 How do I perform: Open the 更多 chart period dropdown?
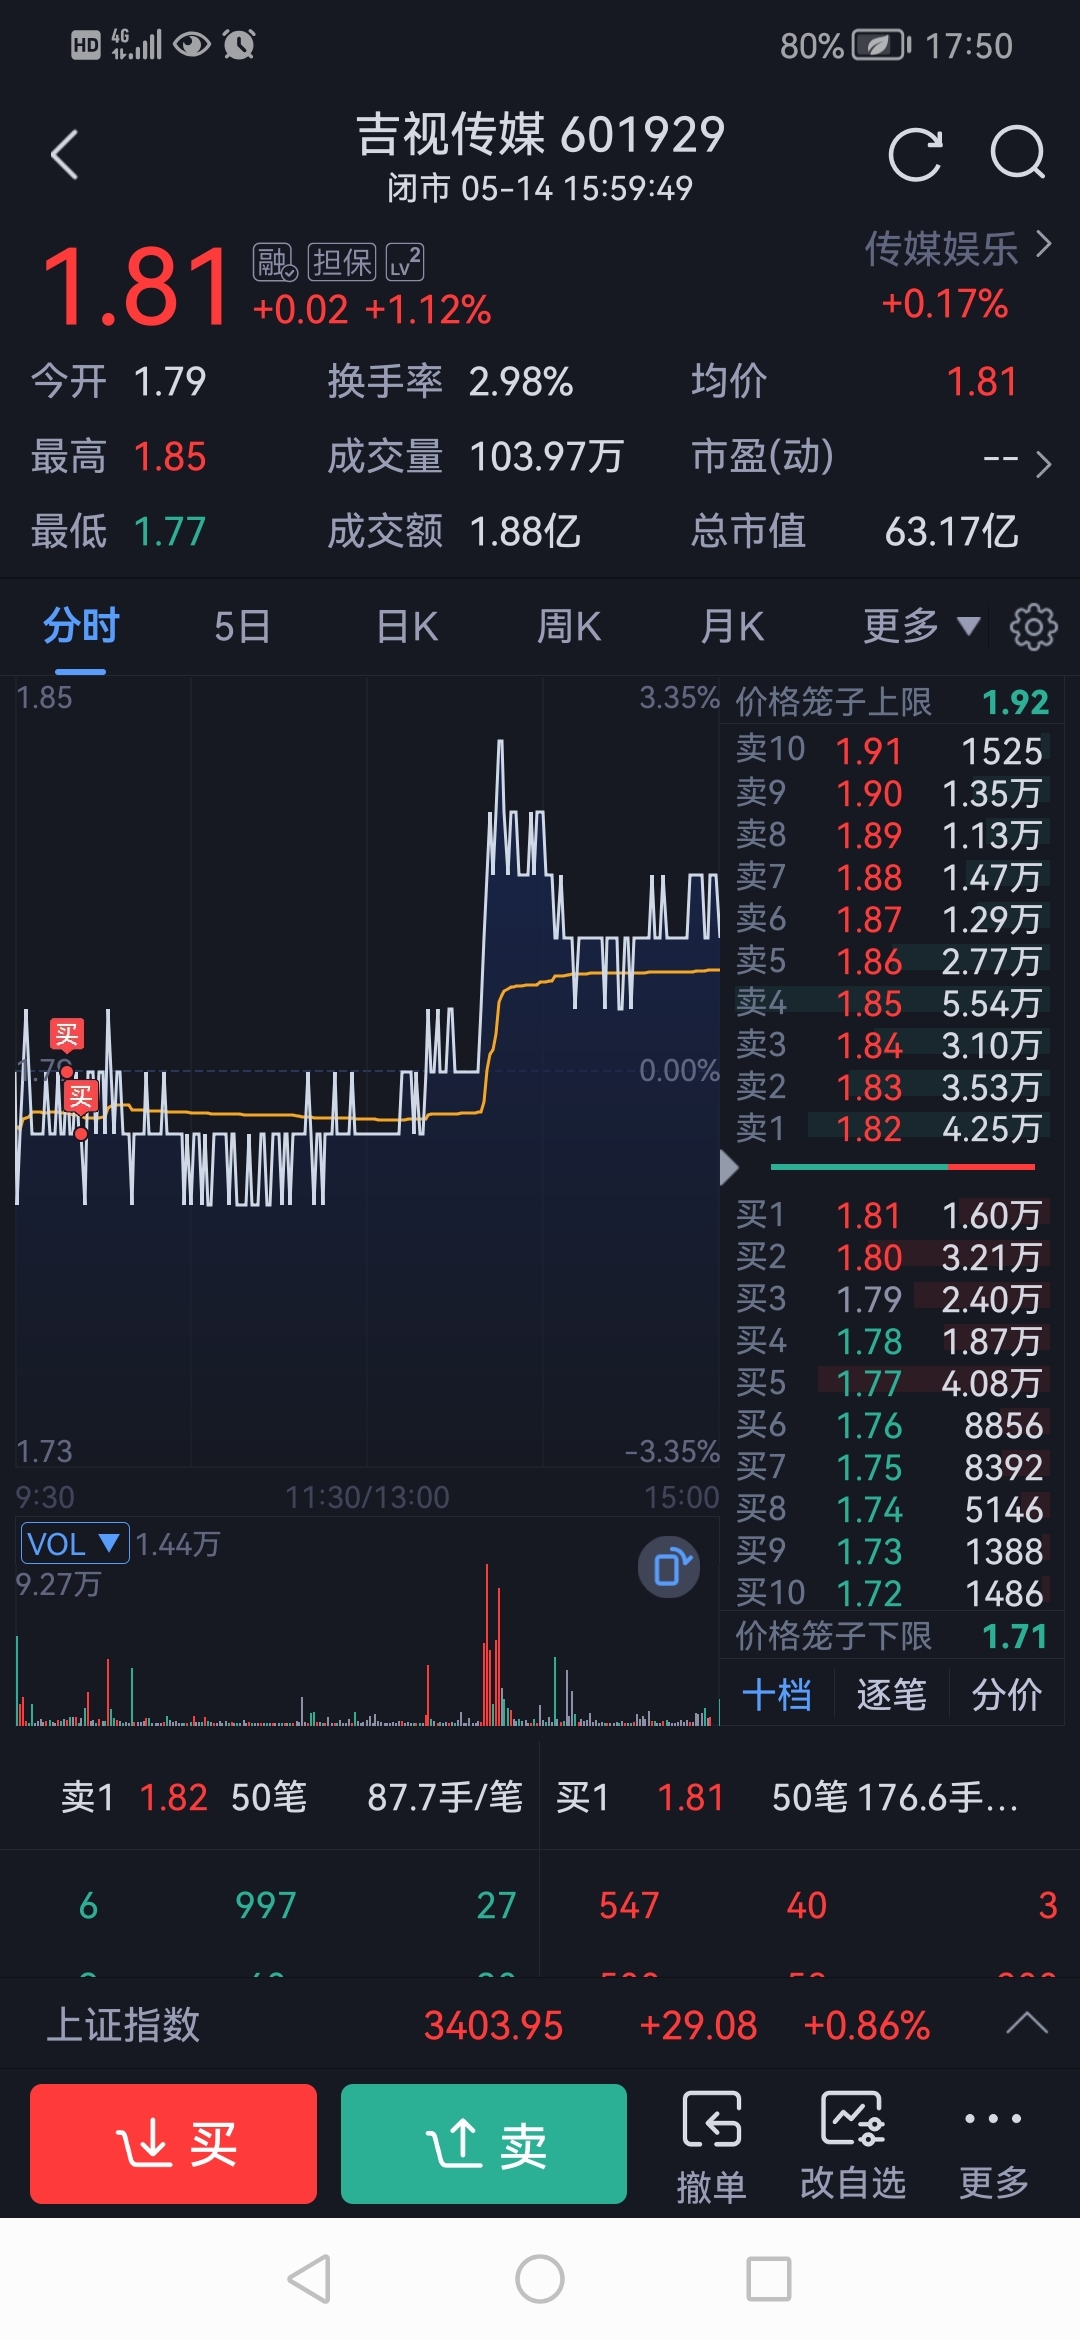click(921, 627)
